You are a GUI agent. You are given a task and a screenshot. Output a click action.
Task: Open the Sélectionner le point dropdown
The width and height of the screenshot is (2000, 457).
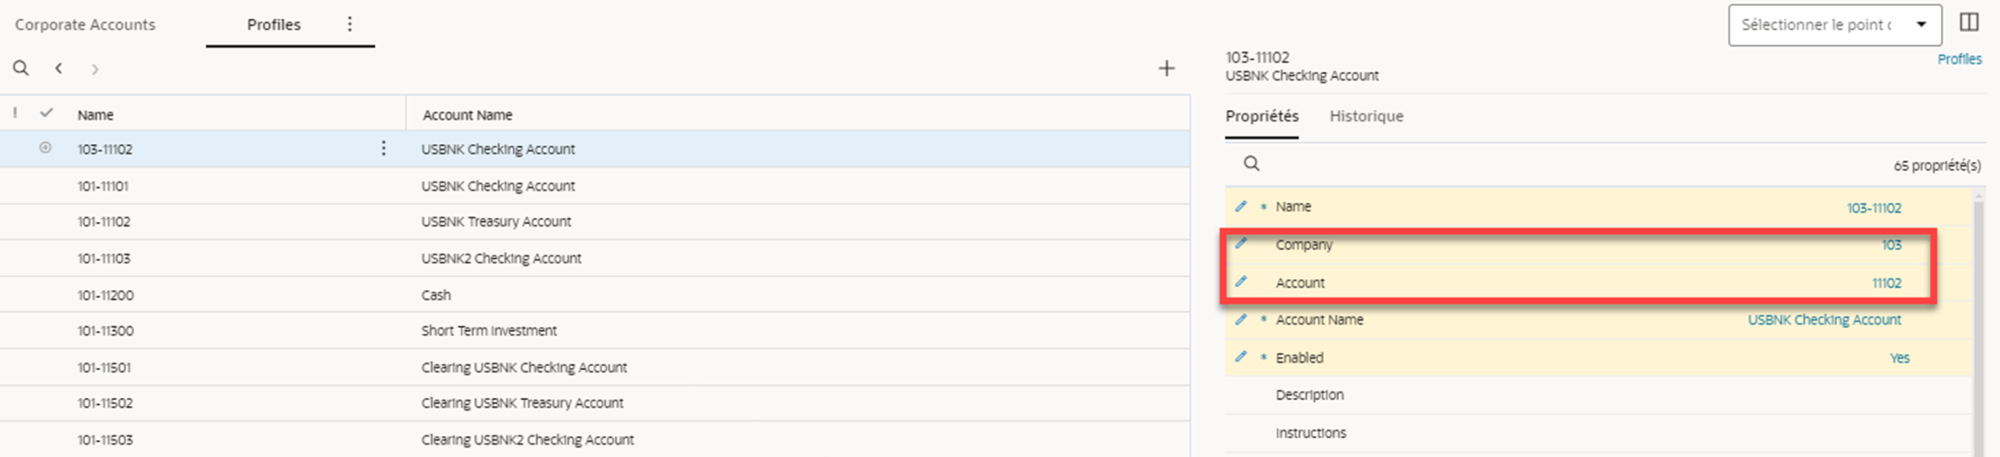(1835, 25)
